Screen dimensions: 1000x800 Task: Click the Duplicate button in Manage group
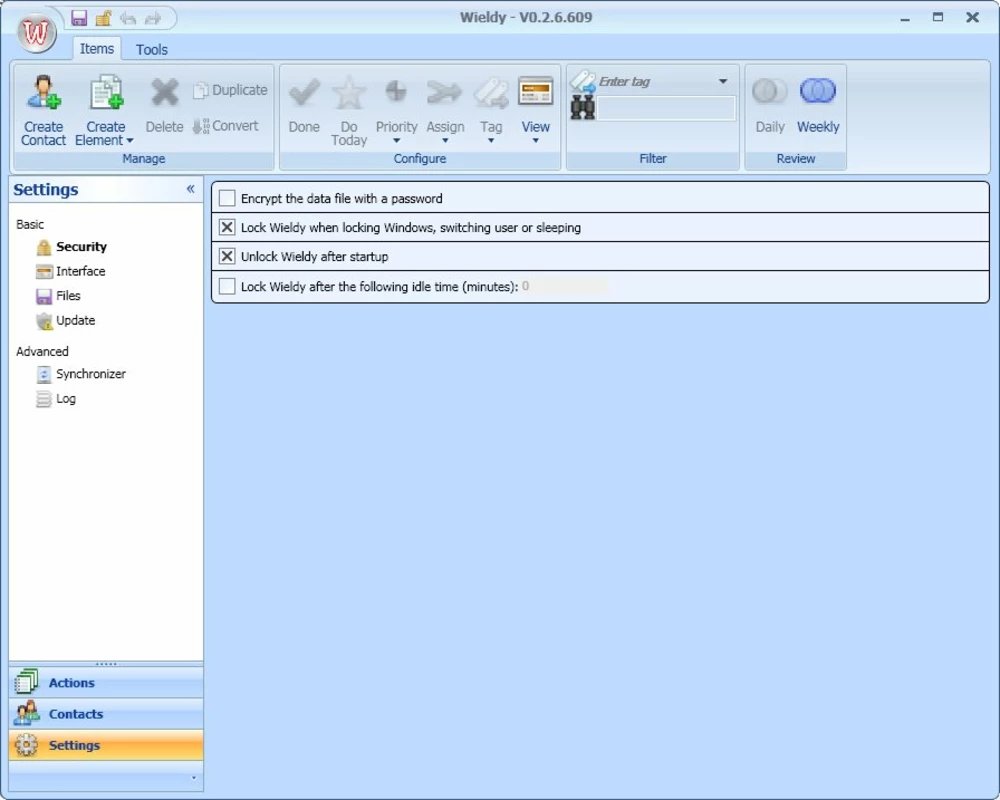click(x=230, y=90)
